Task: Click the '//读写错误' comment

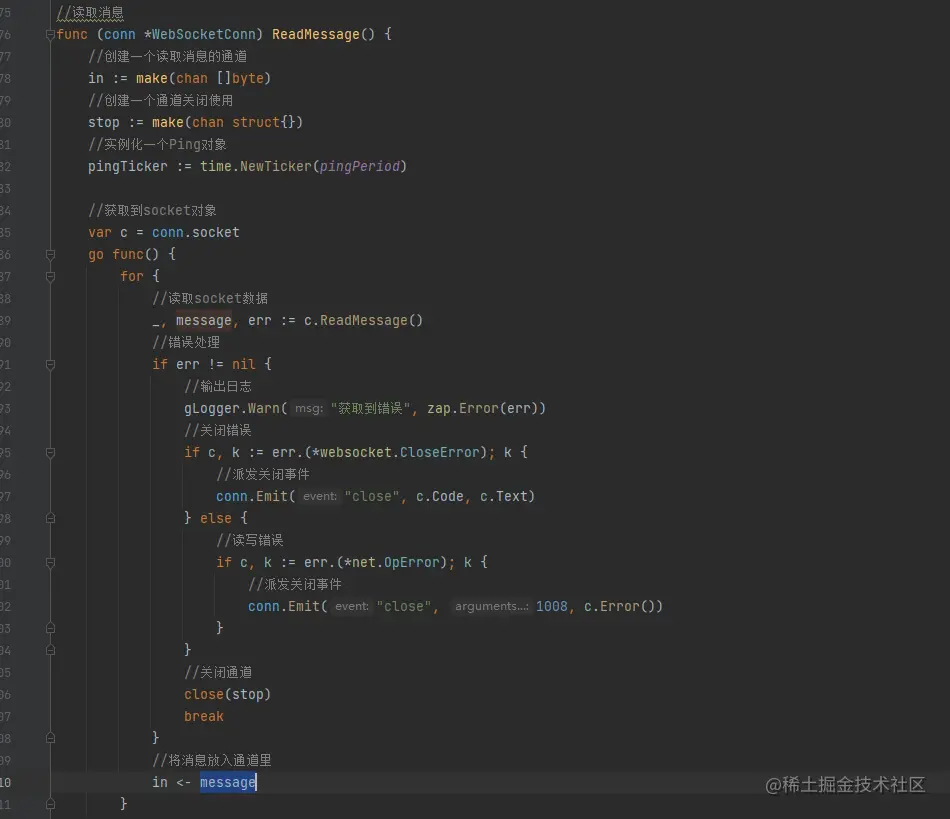Action: (250, 540)
